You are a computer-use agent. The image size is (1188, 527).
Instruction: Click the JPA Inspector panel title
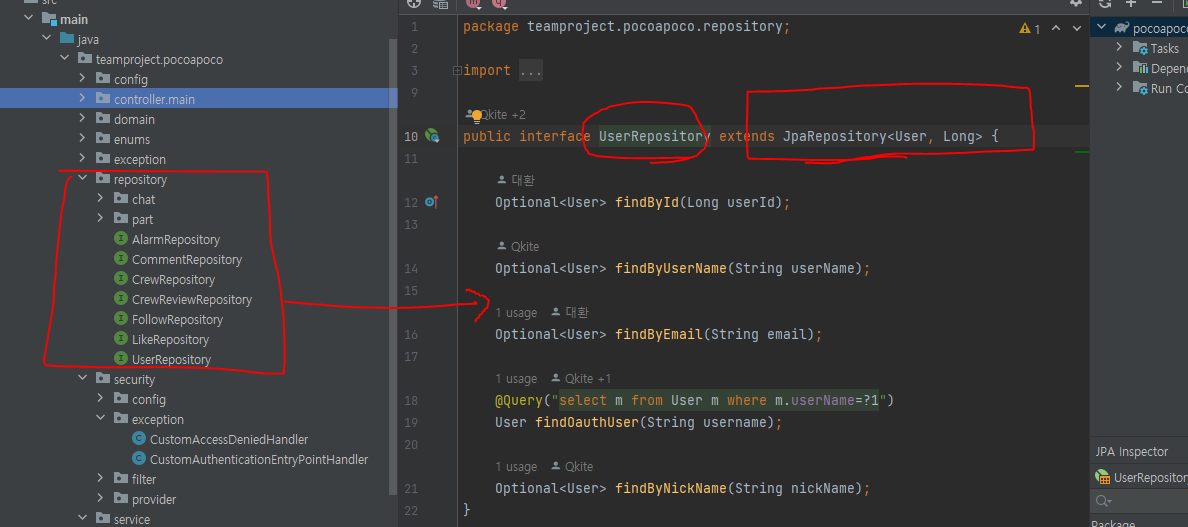[1131, 452]
